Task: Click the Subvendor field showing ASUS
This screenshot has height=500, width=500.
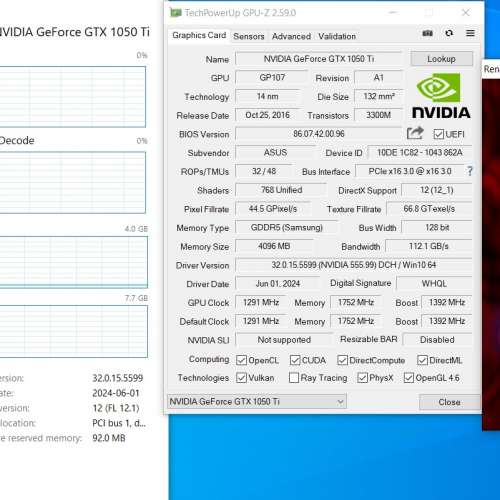Action: click(275, 152)
